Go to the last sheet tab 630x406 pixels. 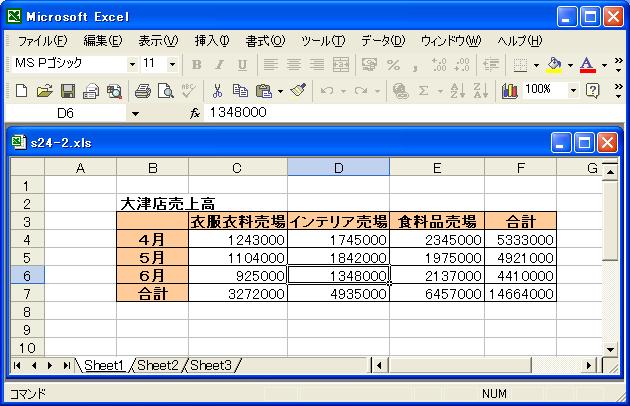pos(66,365)
